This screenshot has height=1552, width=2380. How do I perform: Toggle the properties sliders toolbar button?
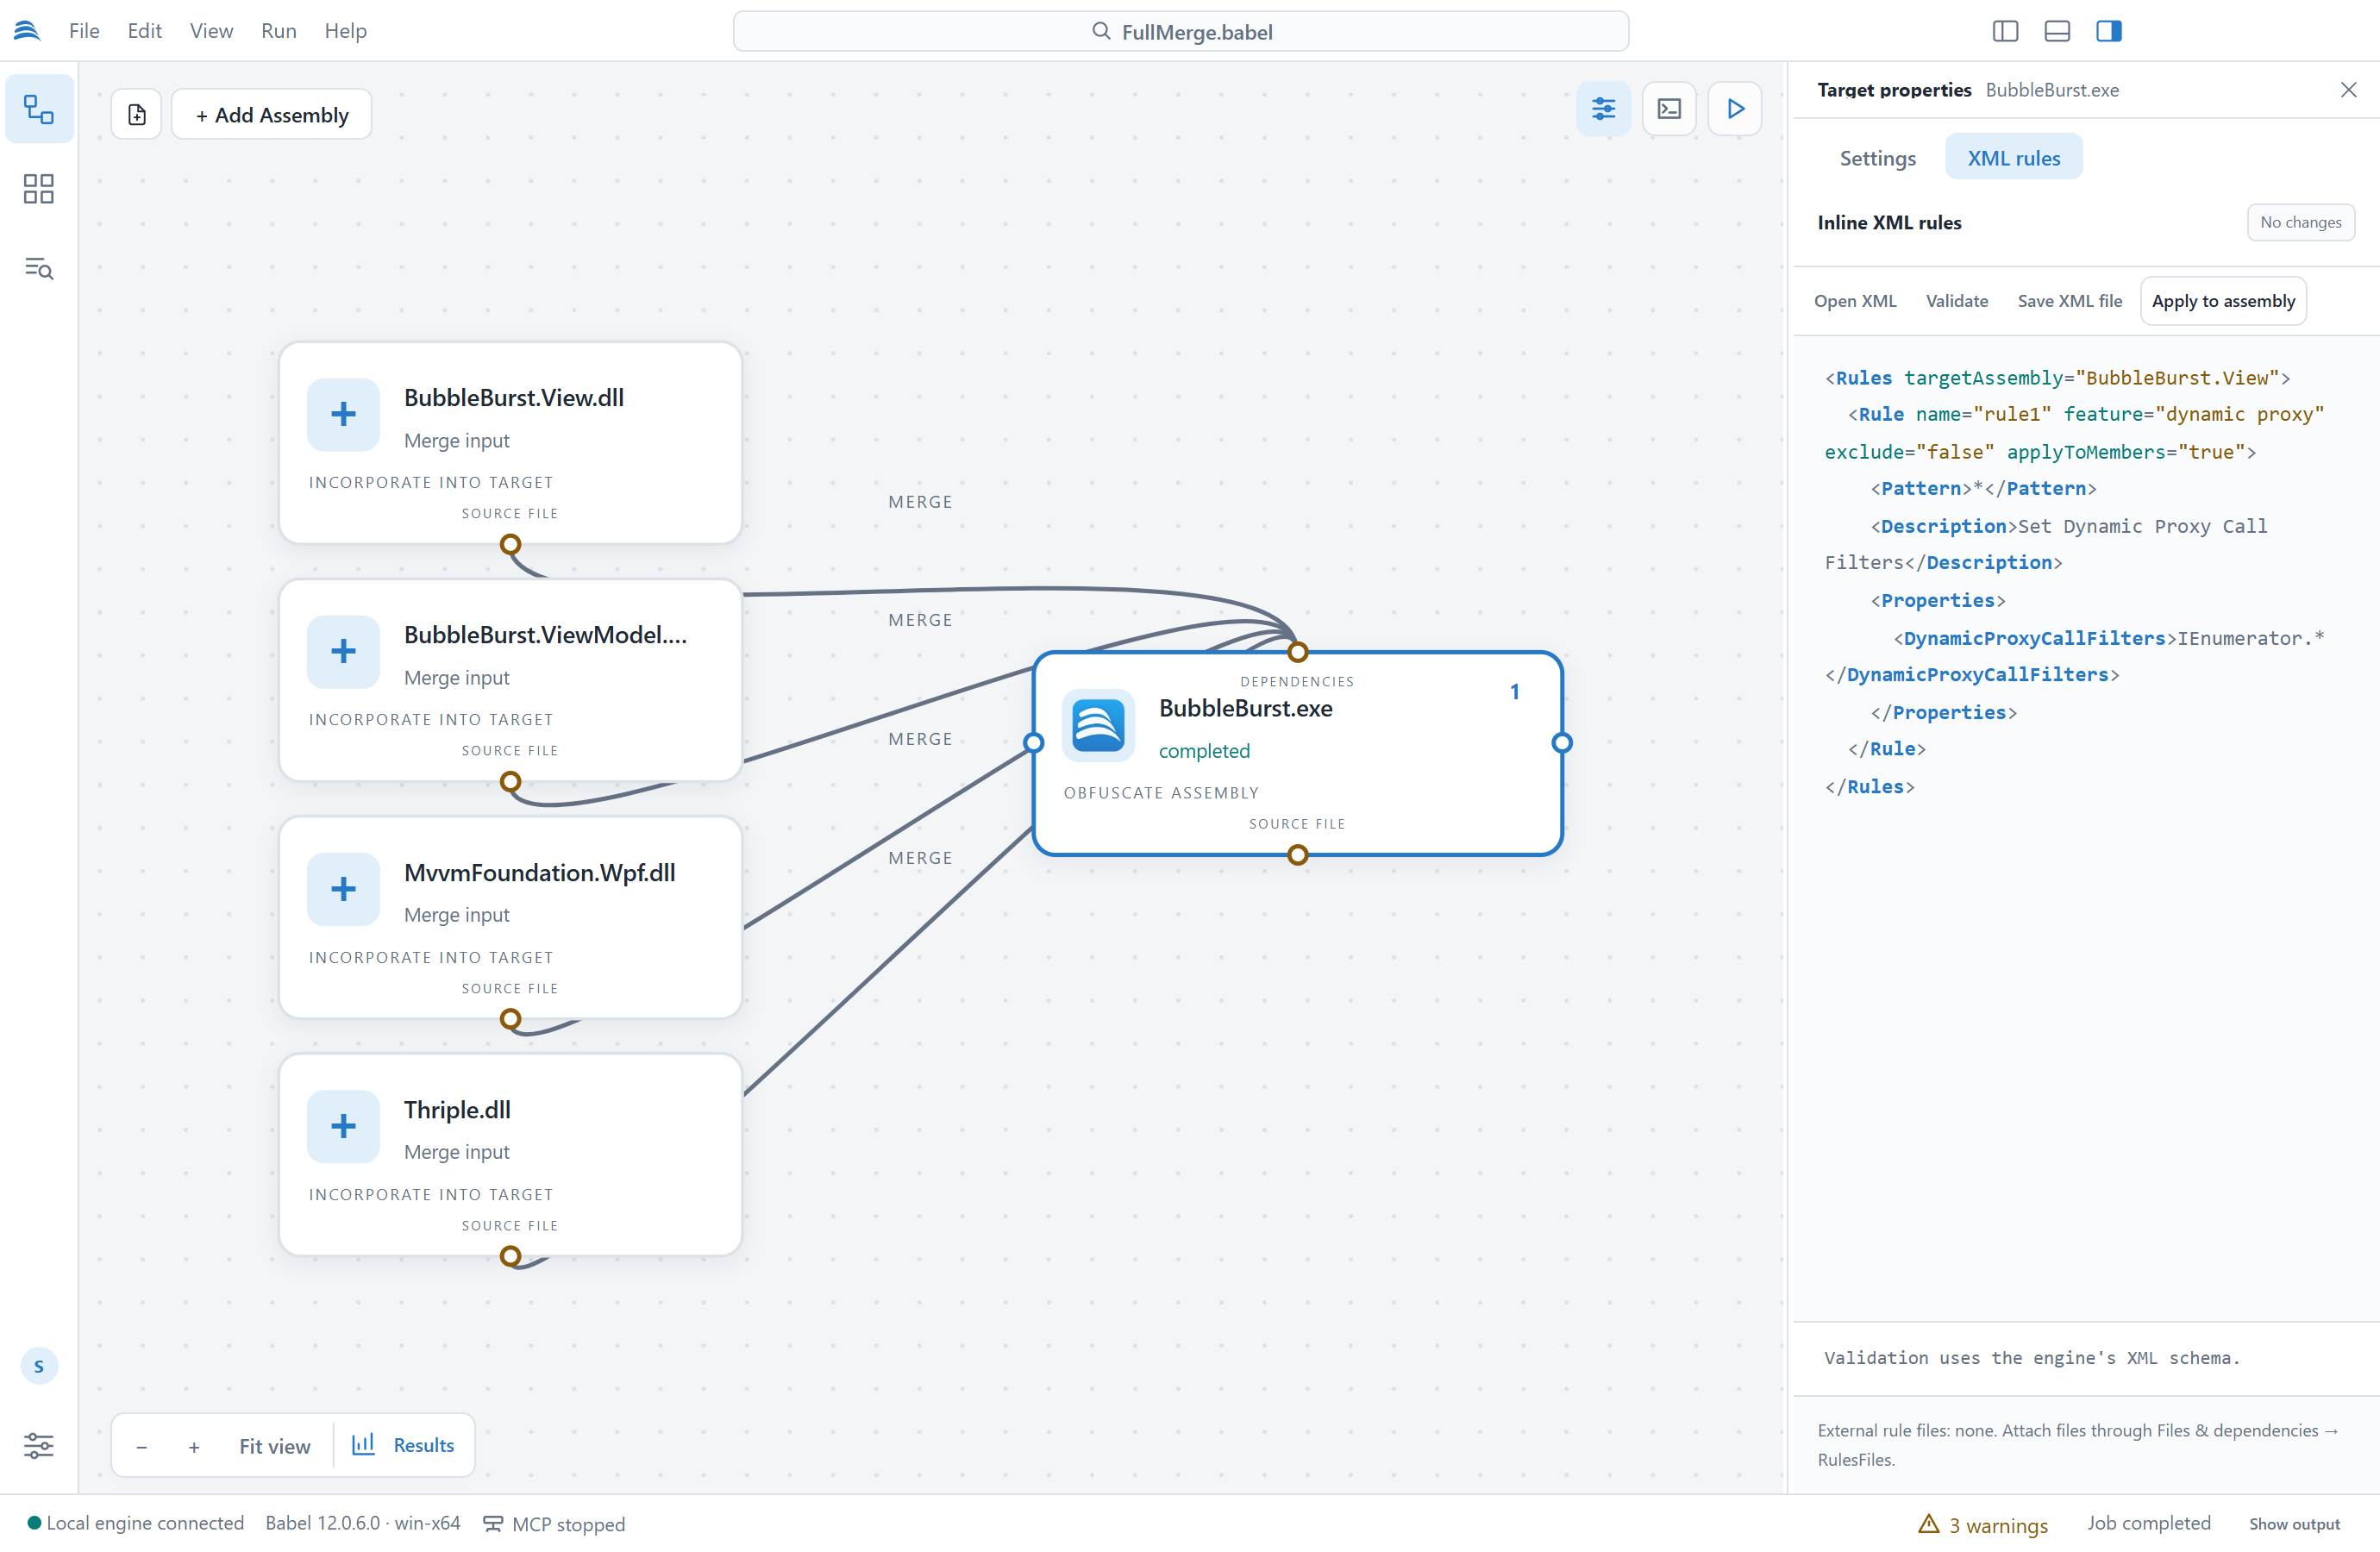coord(1603,109)
